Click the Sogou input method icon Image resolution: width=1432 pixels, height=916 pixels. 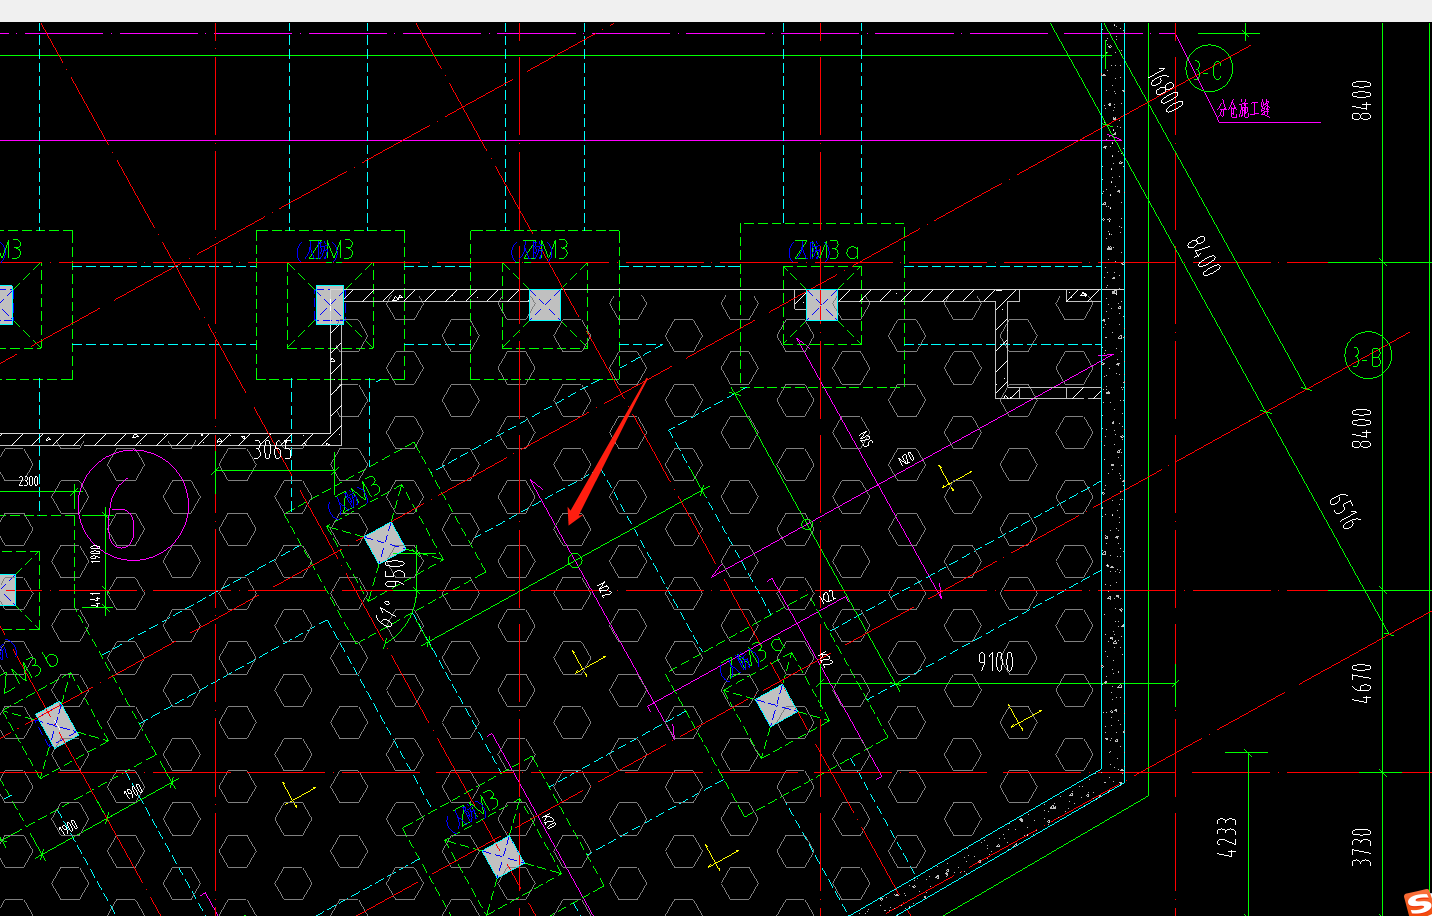point(1417,903)
